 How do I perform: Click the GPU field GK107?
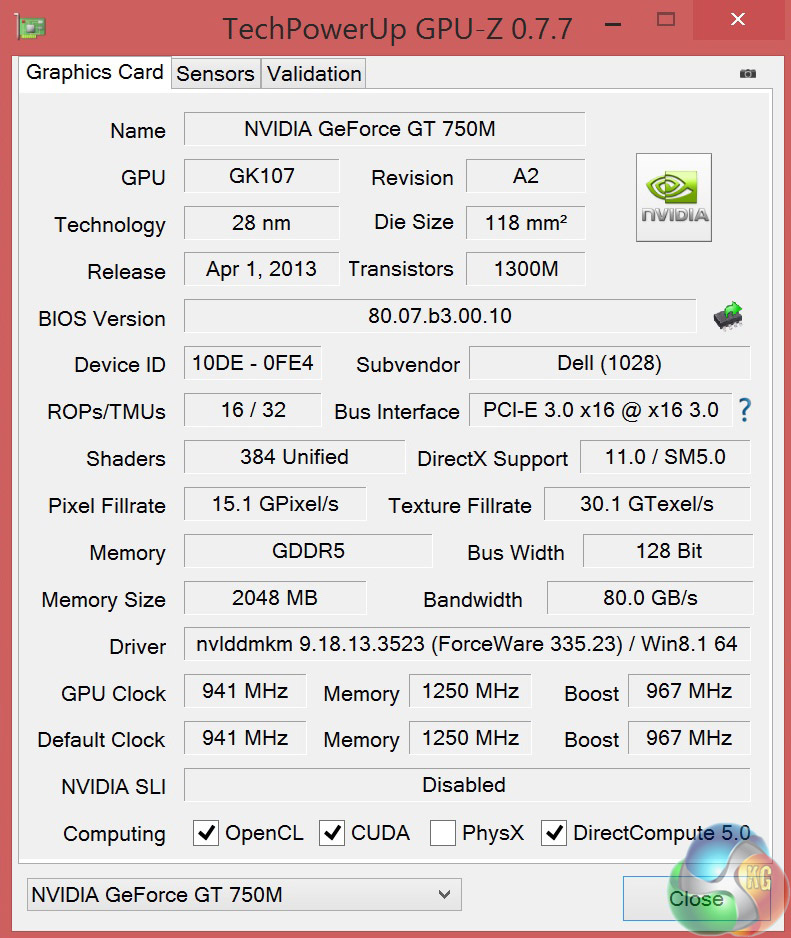[x=261, y=176]
